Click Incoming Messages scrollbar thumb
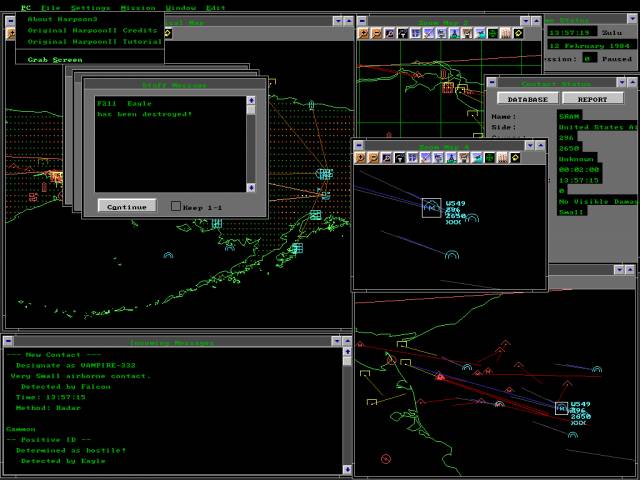The width and height of the screenshot is (640, 480). [x=347, y=361]
